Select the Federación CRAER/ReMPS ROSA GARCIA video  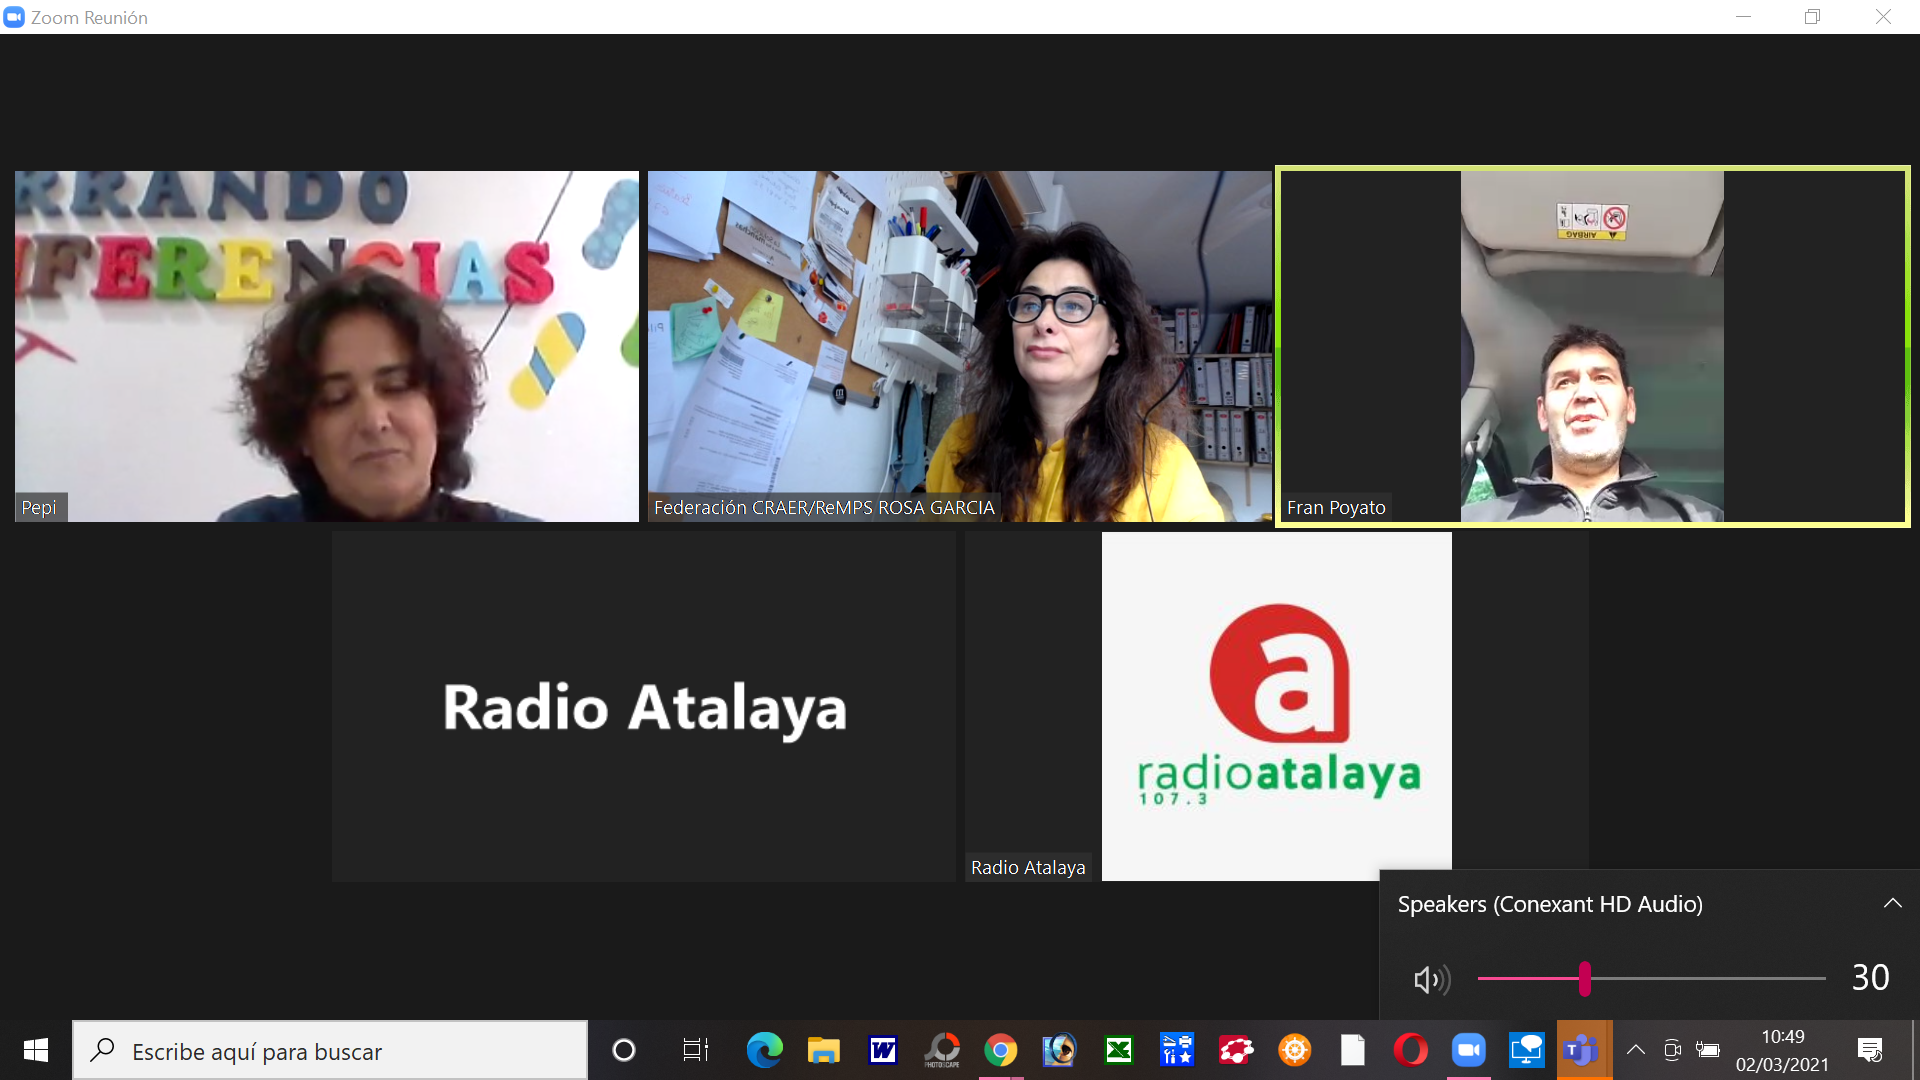coord(960,346)
